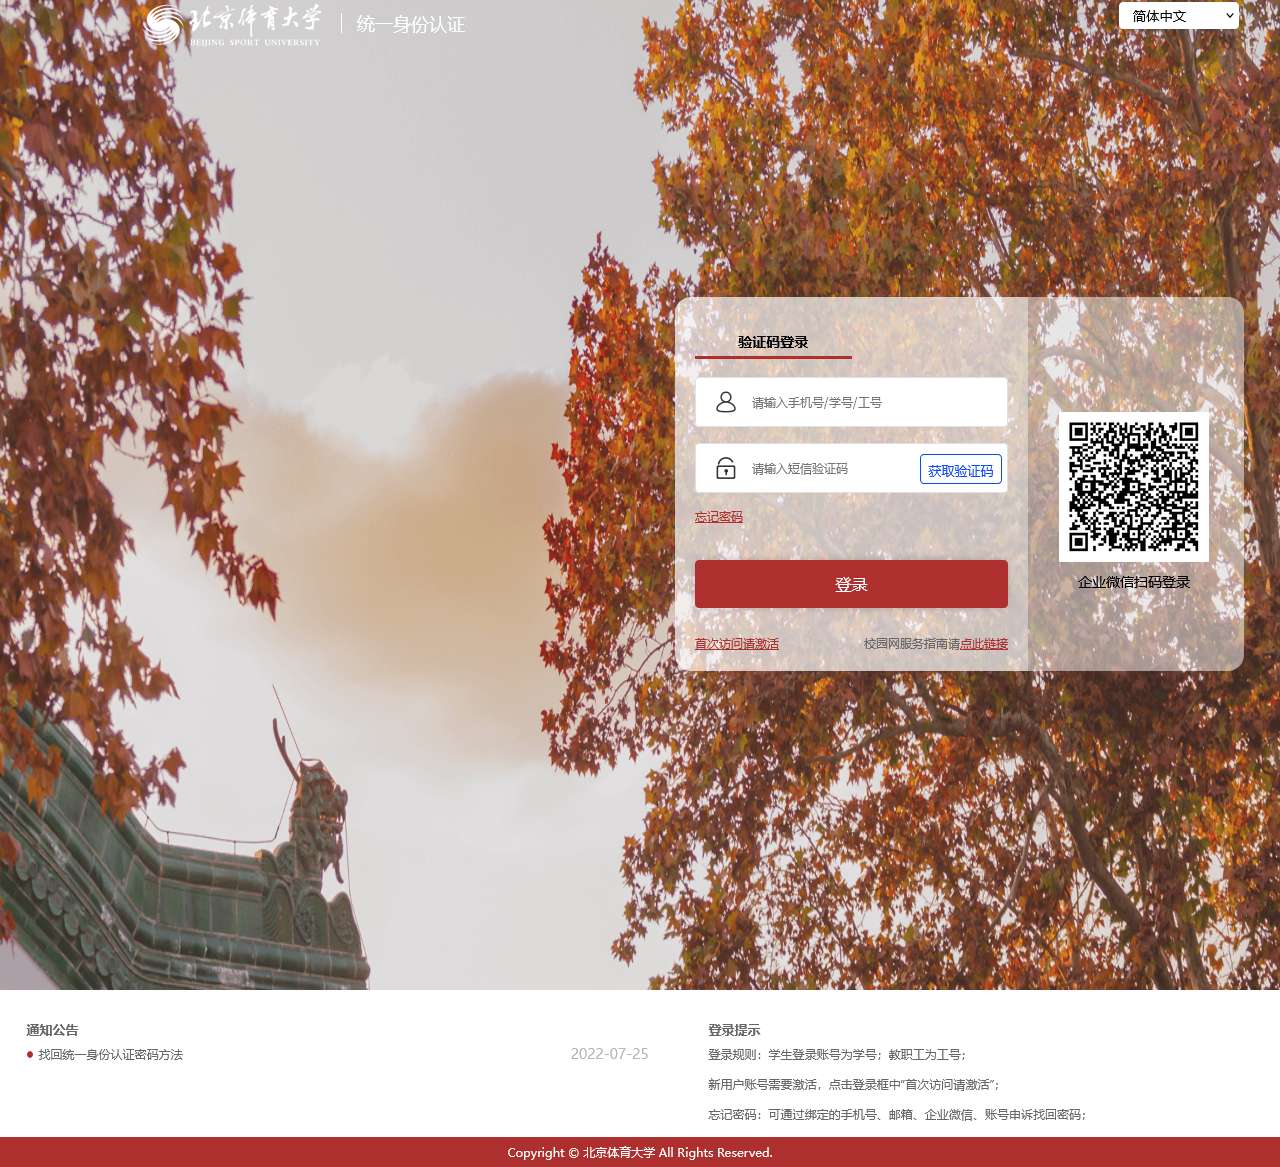
Task: Focus the 请输入手机号/学号/工号 input field
Action: click(x=870, y=402)
